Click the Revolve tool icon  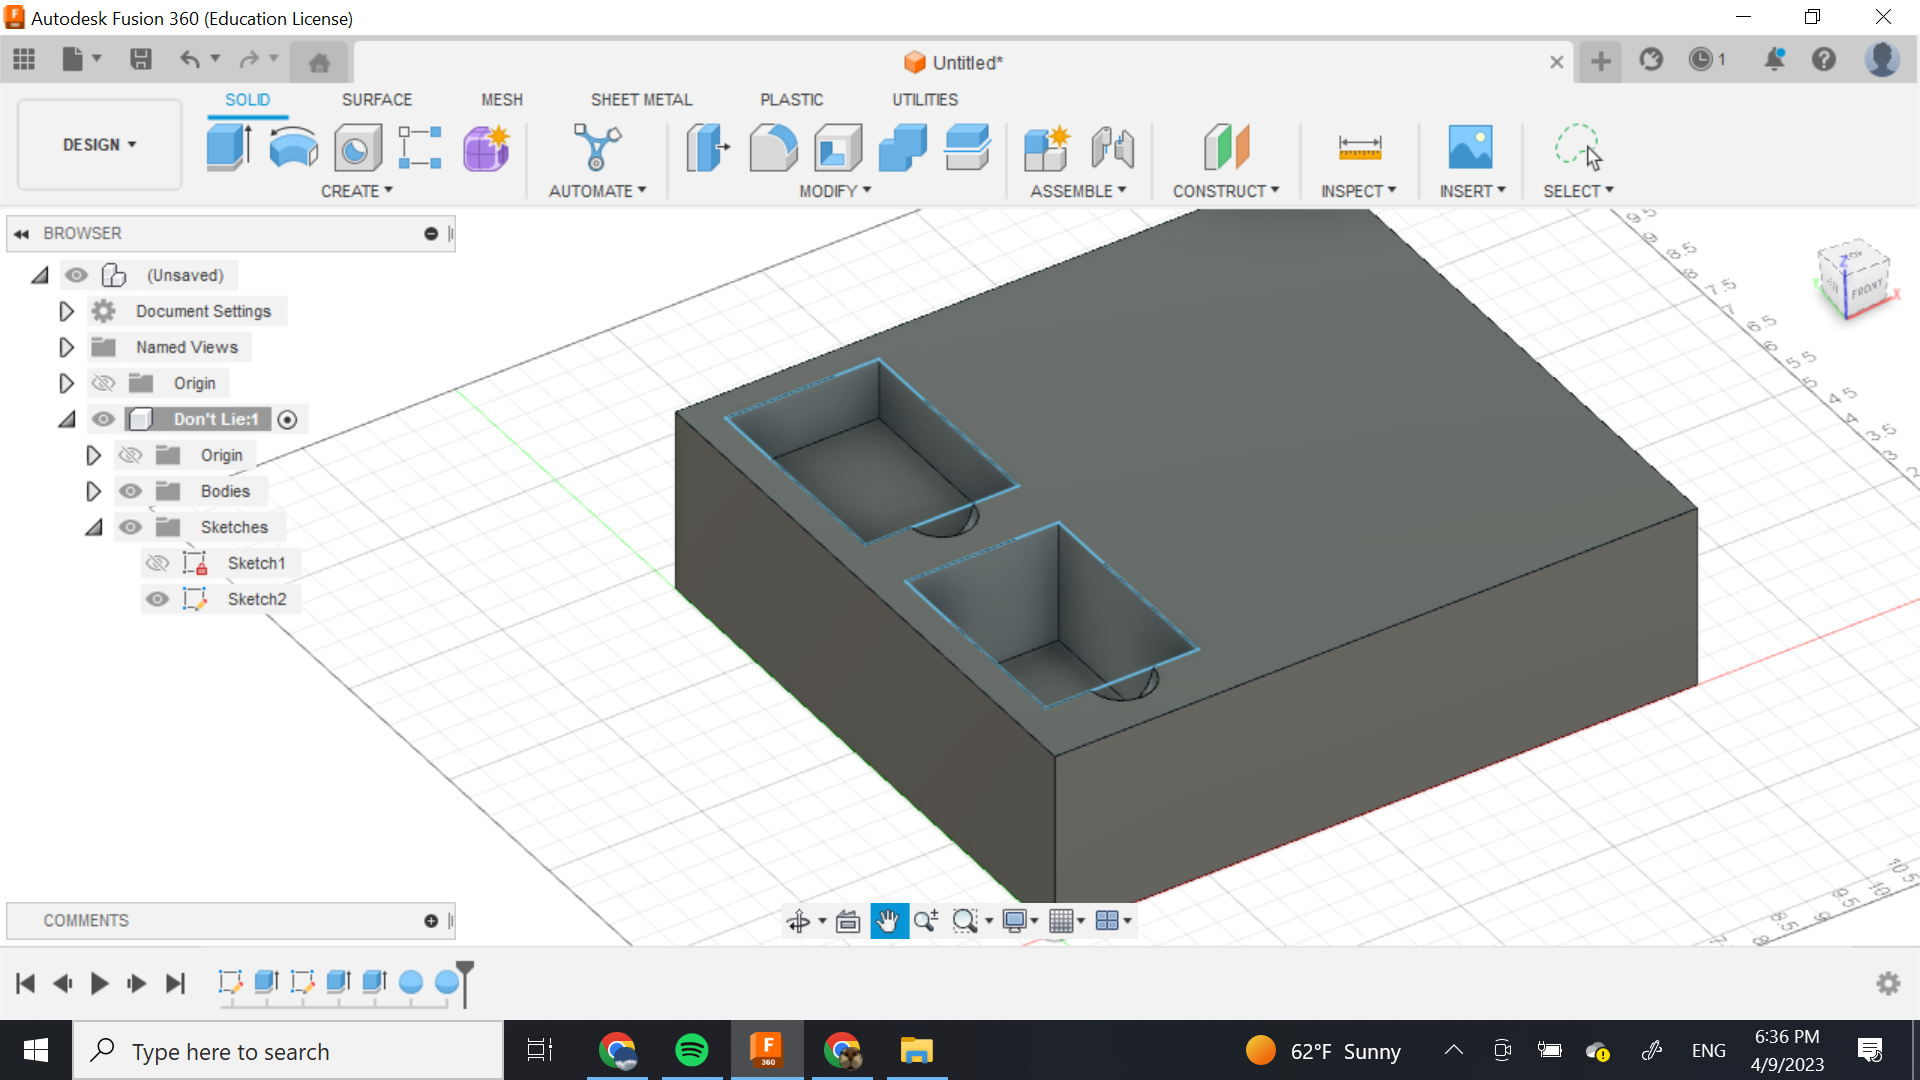[293, 148]
